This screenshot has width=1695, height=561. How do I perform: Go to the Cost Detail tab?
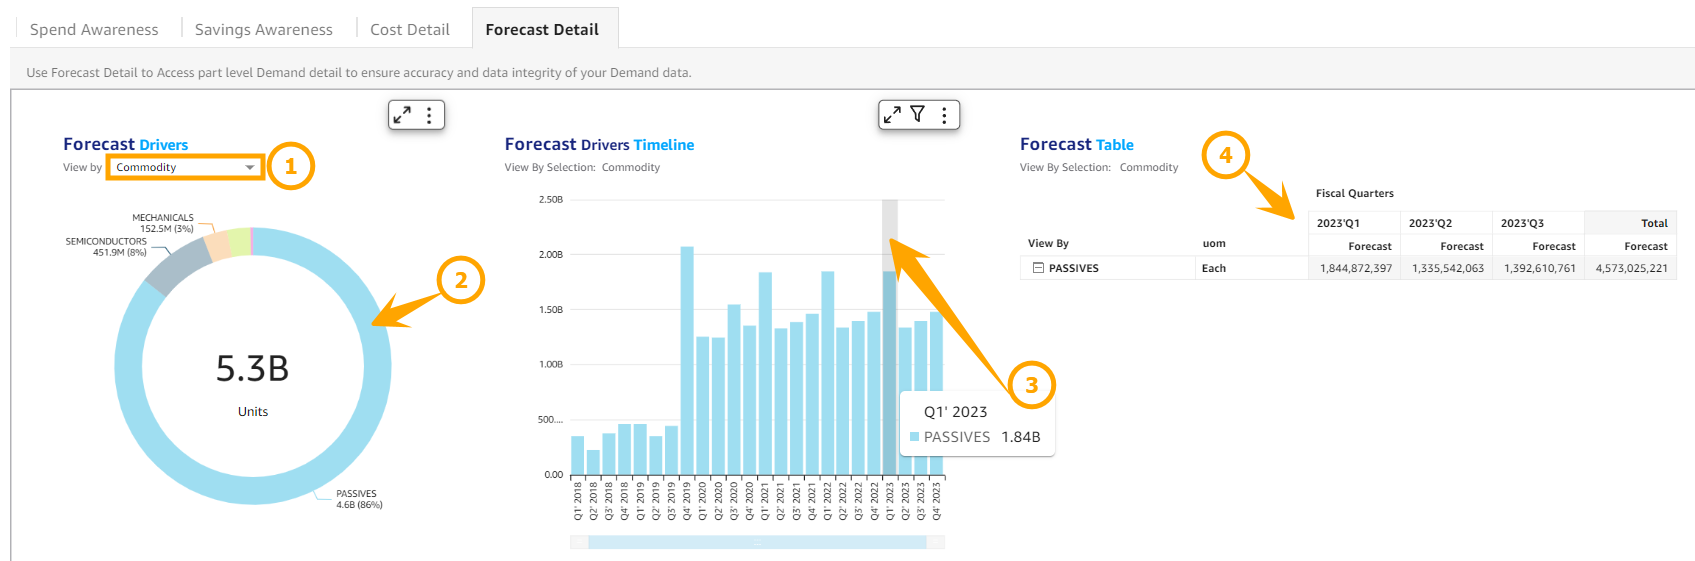pos(410,29)
